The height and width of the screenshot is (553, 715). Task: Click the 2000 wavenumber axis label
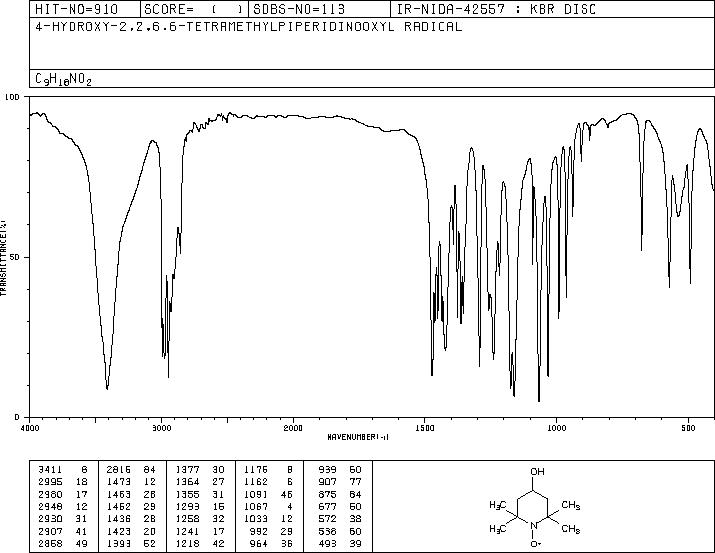pyautogui.click(x=293, y=428)
